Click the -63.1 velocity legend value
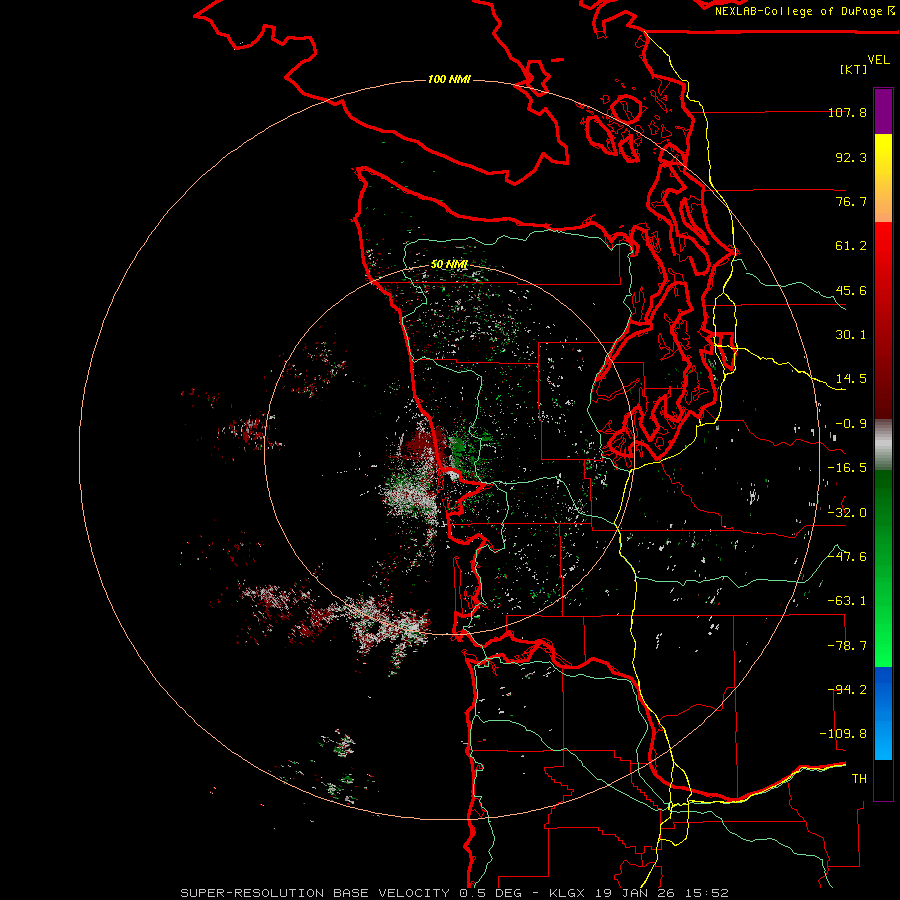900x900 pixels. click(847, 601)
